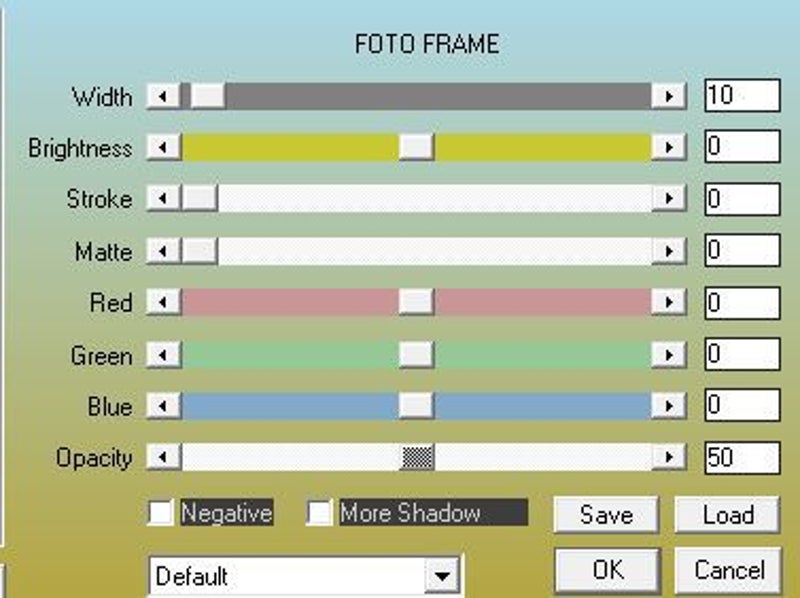
Task: Tick the More Shadow checkbox
Action: [320, 513]
